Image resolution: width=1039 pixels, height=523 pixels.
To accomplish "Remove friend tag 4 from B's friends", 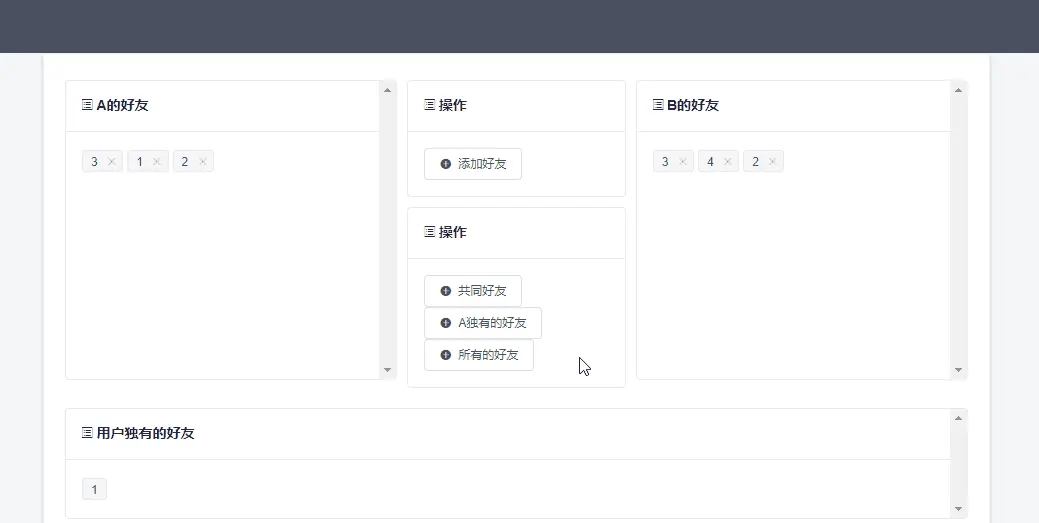I will [728, 162].
